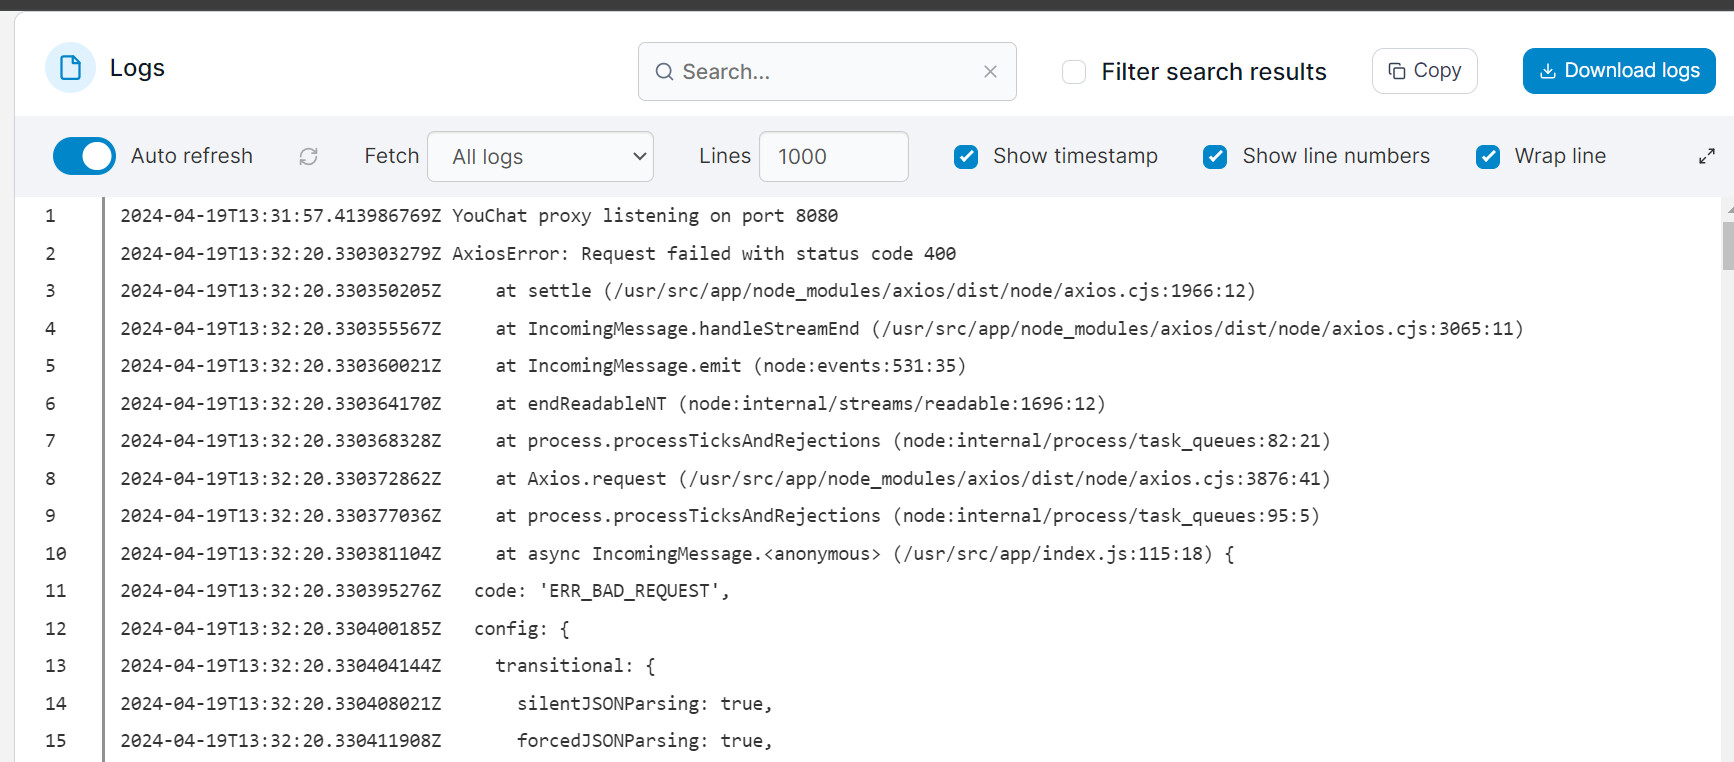
Task: Expand logs view to fullscreen
Action: tap(1706, 156)
